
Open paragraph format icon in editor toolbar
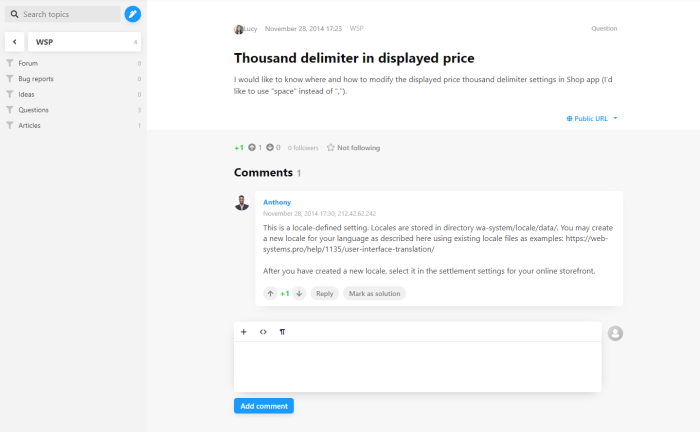point(282,331)
